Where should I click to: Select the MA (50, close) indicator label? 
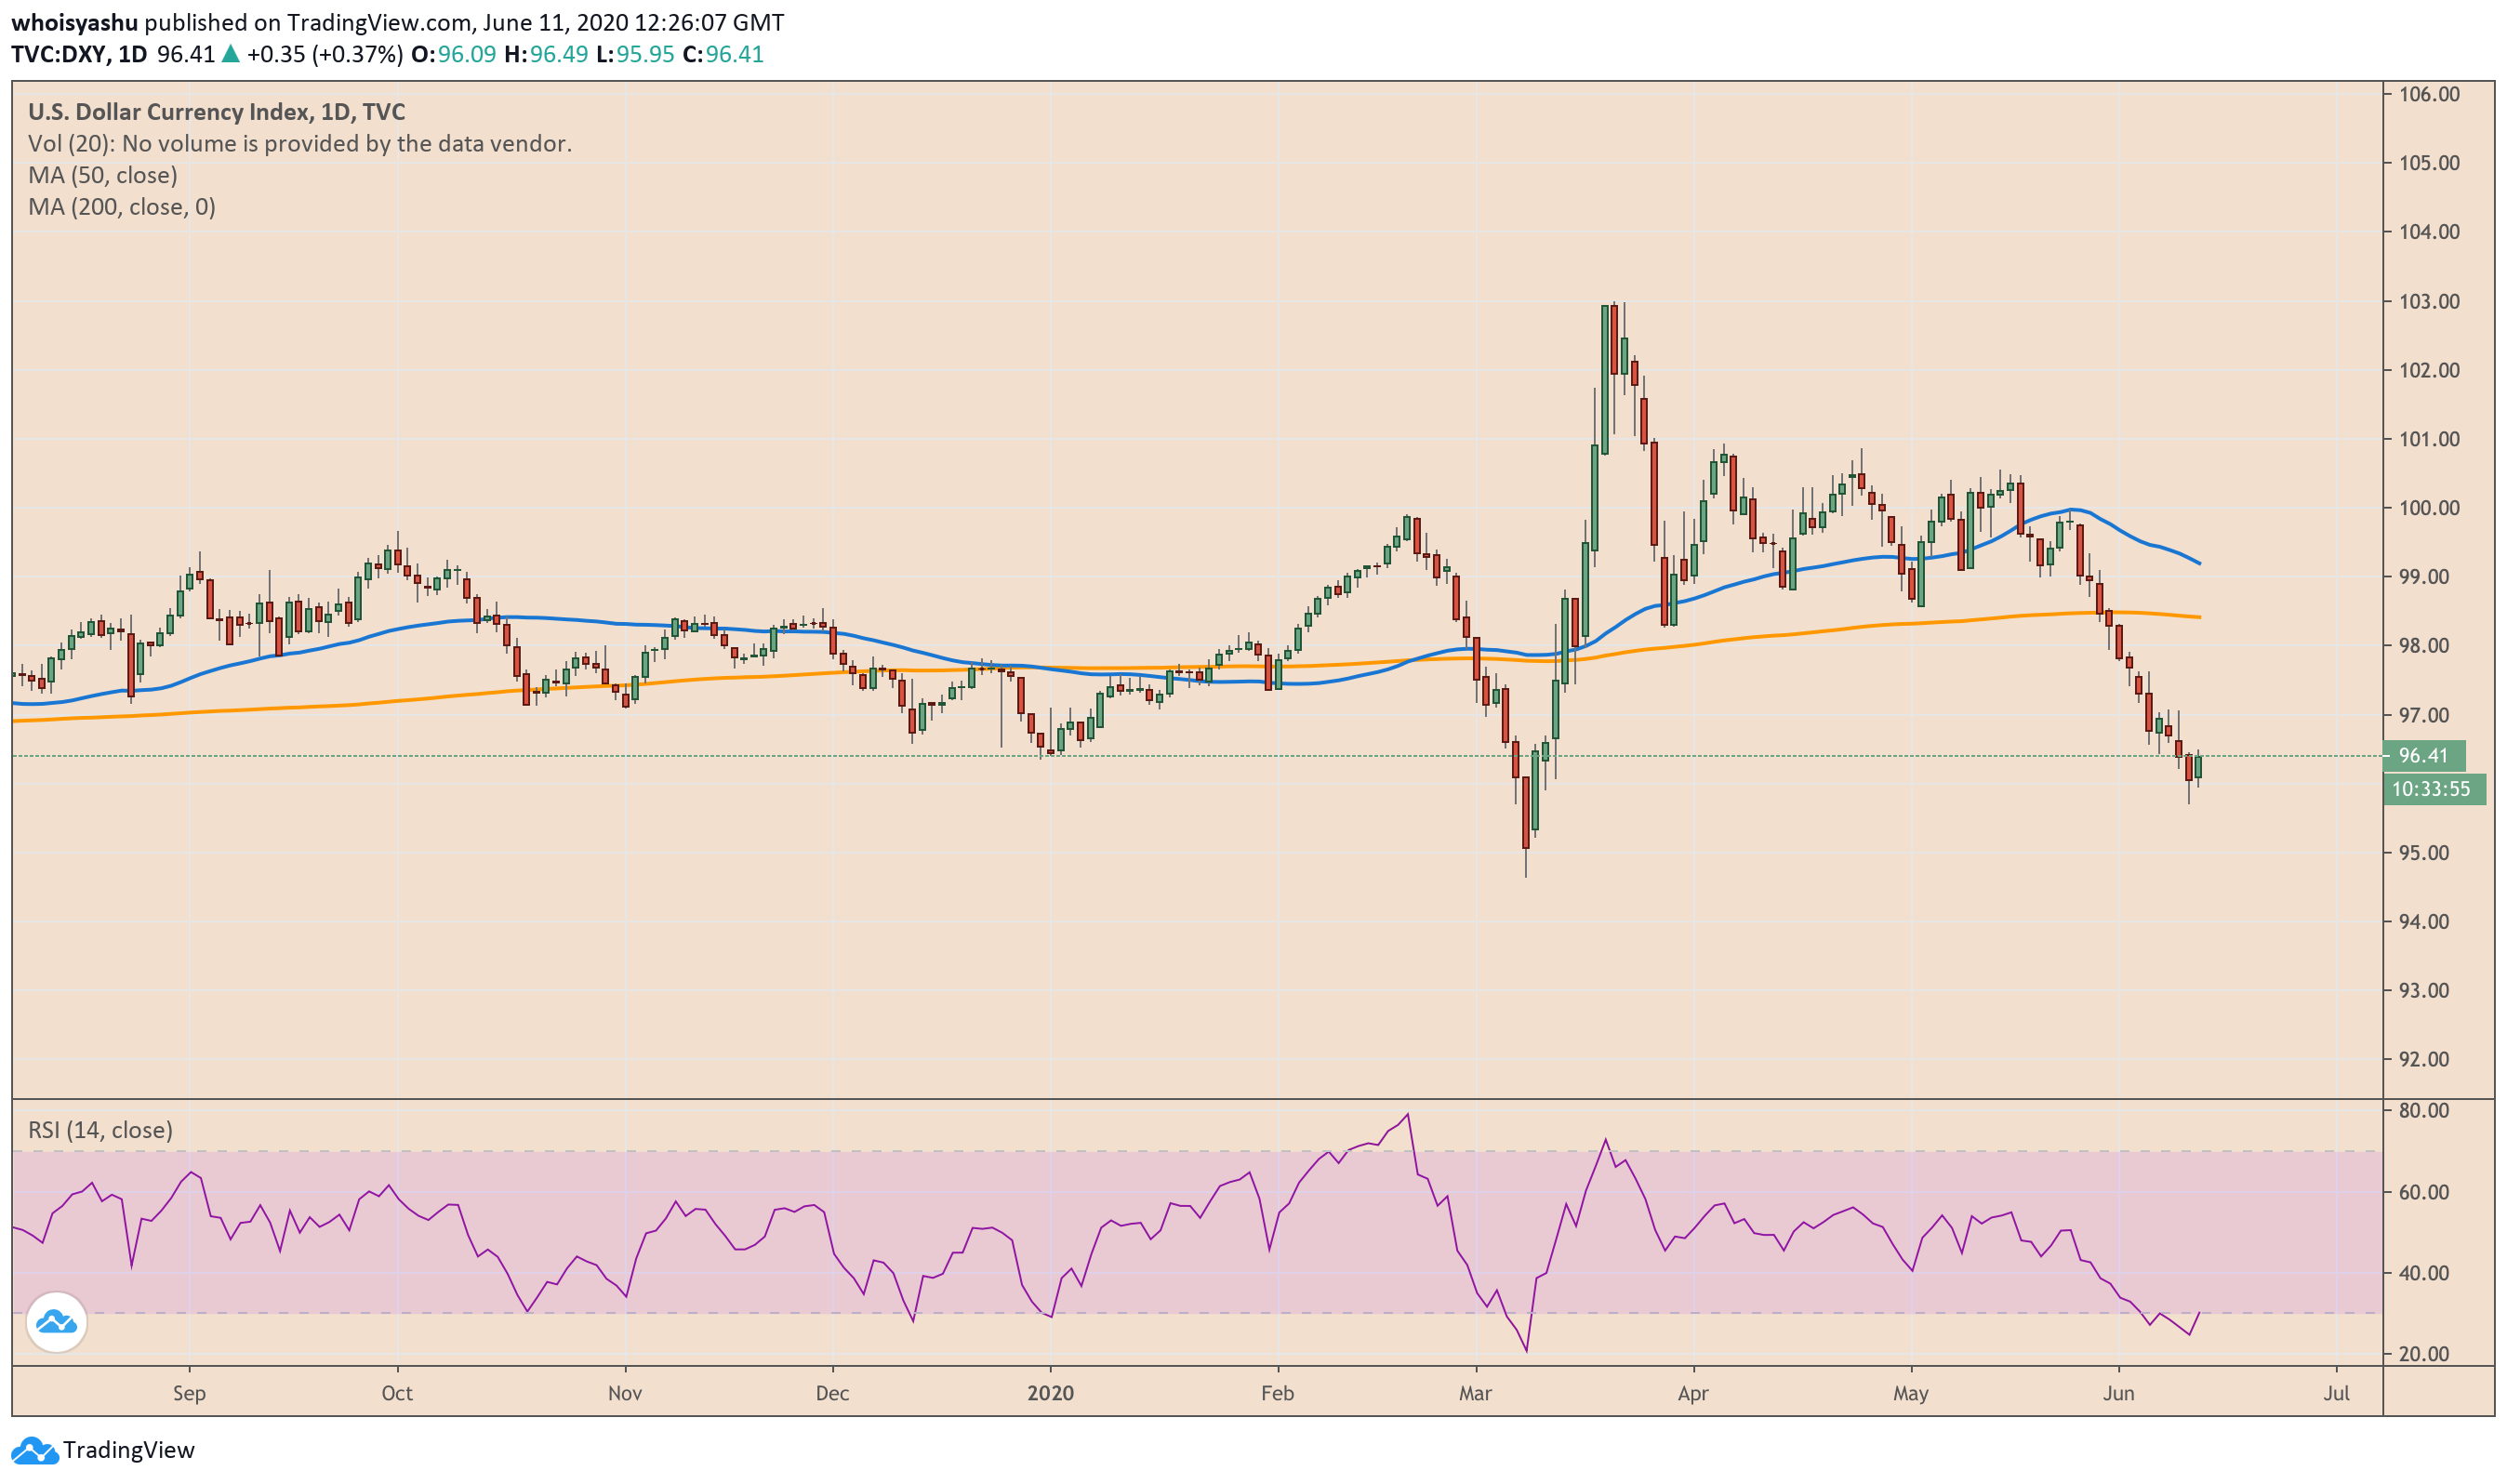pyautogui.click(x=102, y=175)
